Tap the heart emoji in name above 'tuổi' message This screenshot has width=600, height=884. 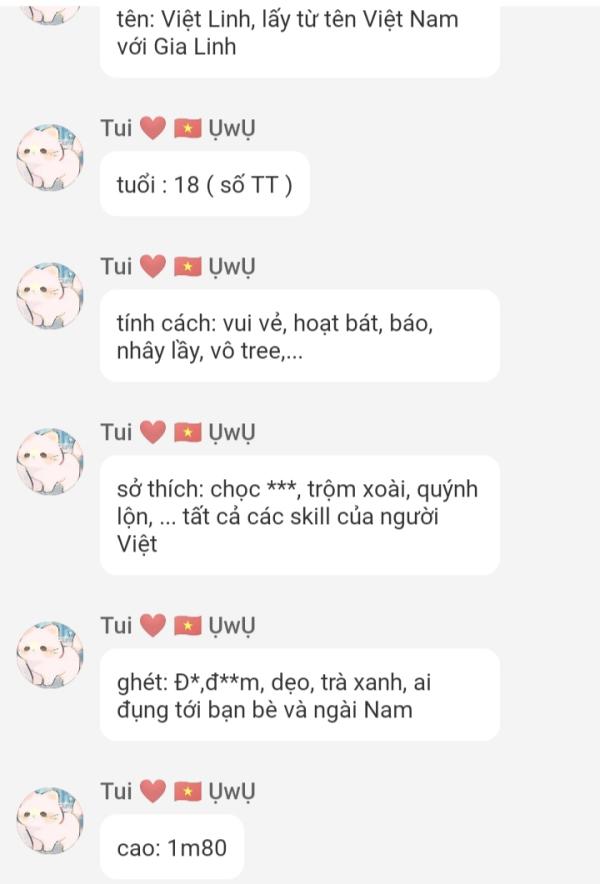153,128
